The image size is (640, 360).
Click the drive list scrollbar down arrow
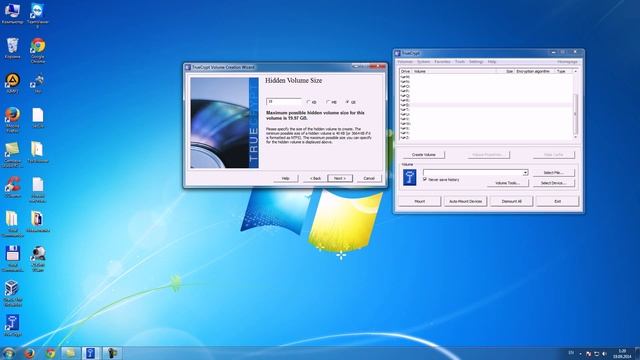pyautogui.click(x=576, y=137)
